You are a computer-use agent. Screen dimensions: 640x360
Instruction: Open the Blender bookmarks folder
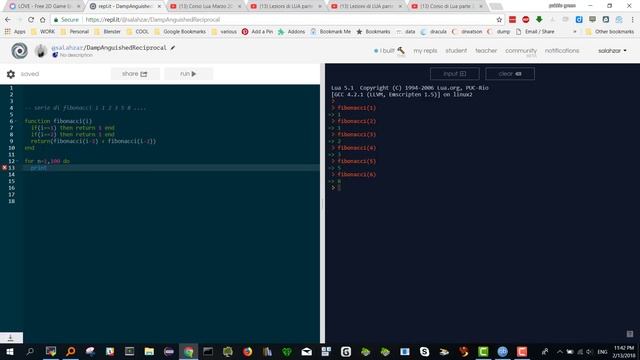point(108,31)
